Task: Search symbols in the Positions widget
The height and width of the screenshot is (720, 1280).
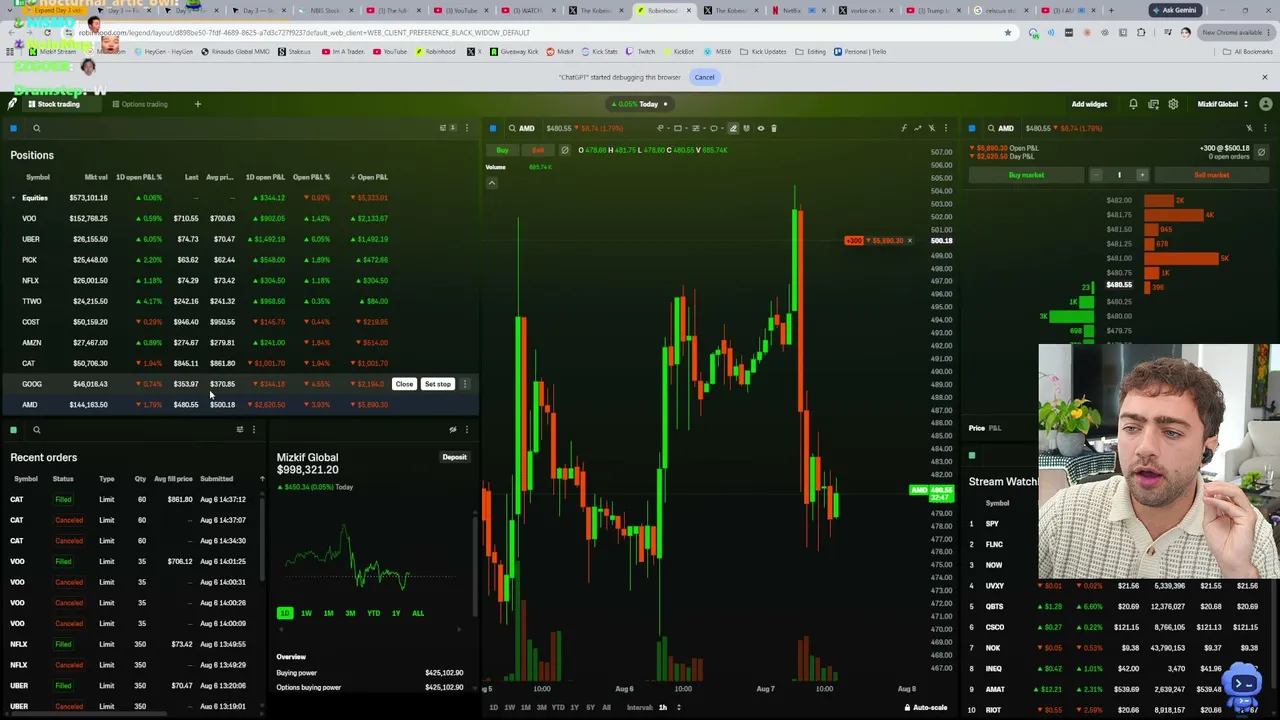Action: 36,128
